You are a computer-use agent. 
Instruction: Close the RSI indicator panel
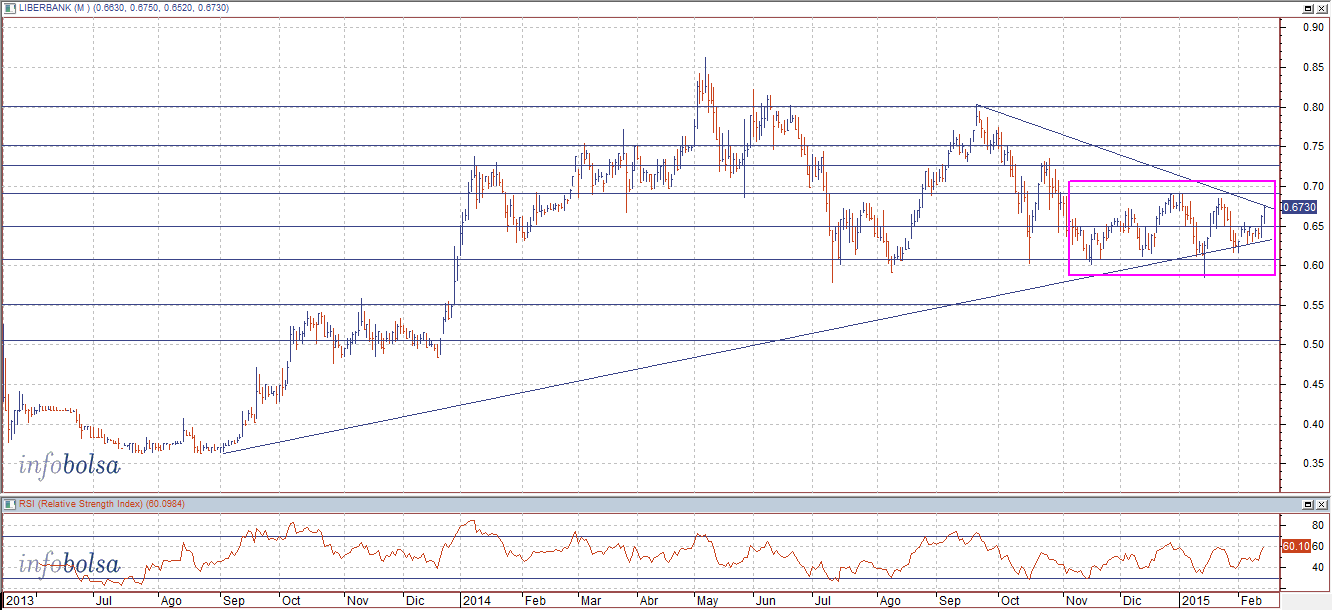pos(1321,504)
